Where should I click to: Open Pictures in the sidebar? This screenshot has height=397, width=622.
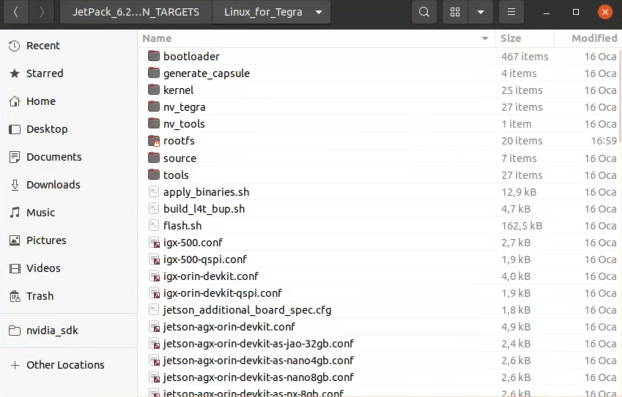click(68, 240)
